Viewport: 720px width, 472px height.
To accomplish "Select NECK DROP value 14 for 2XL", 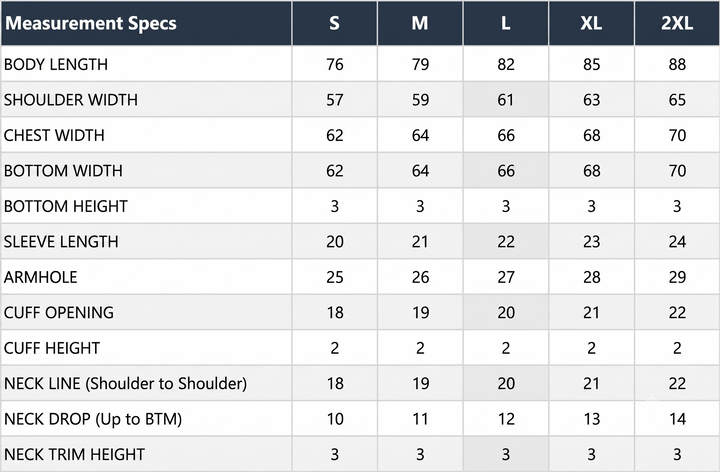I will (677, 419).
